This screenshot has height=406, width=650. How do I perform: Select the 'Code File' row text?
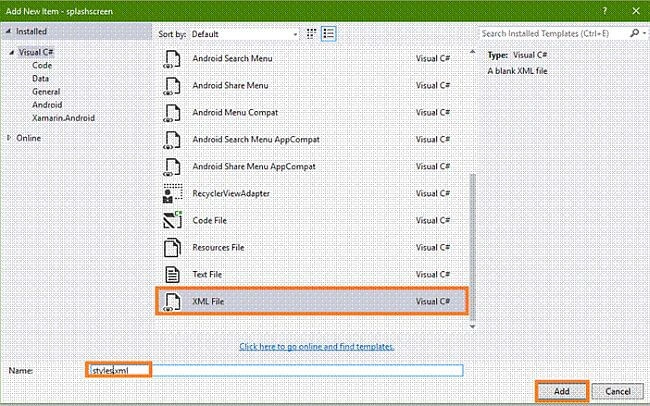(x=209, y=220)
